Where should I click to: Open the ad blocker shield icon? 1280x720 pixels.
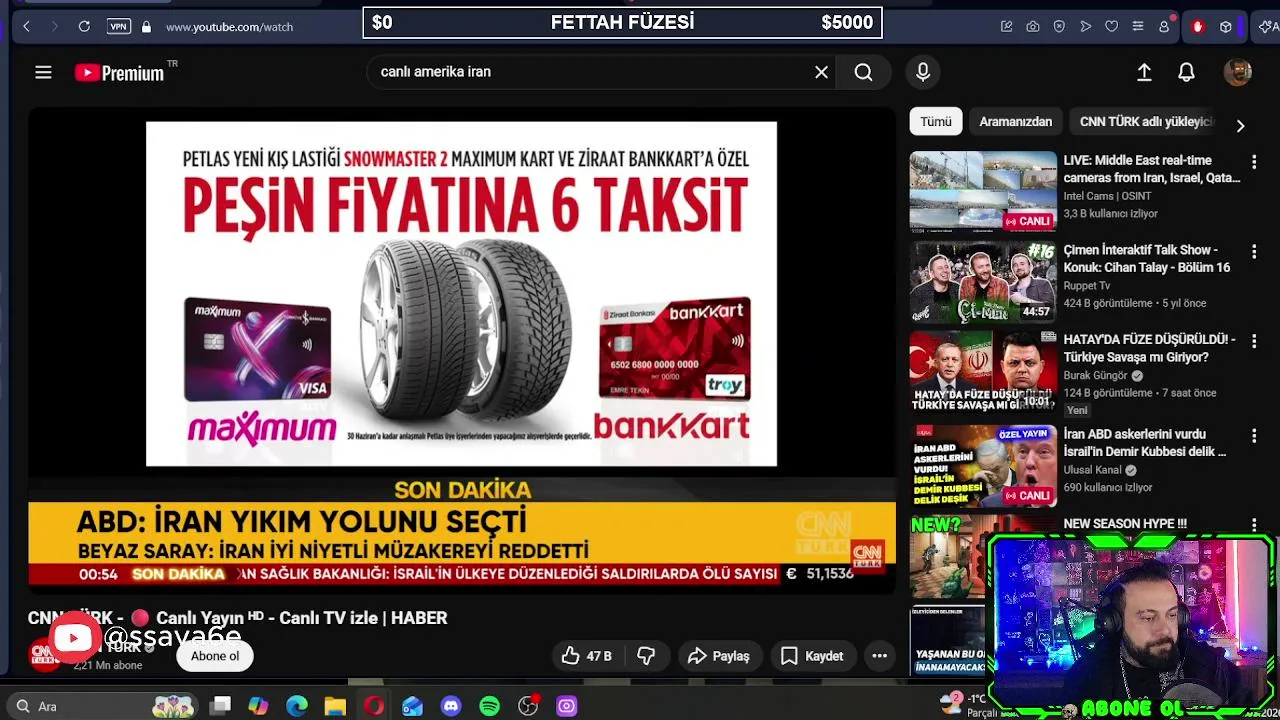click(1059, 27)
